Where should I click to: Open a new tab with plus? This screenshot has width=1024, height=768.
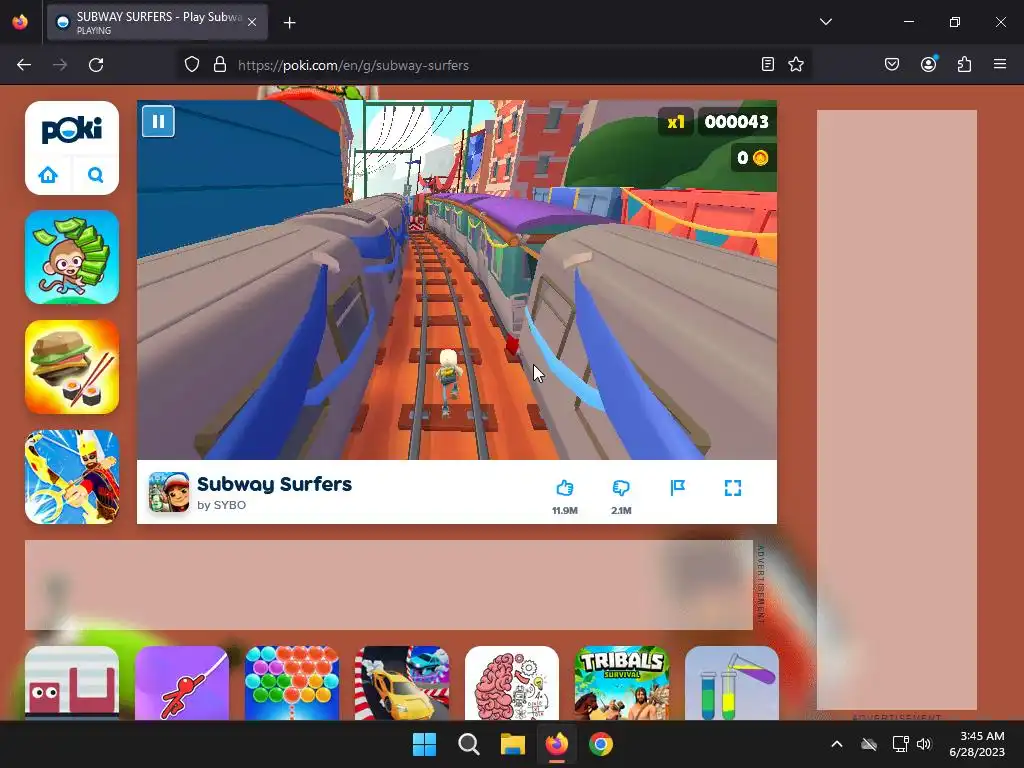point(290,23)
